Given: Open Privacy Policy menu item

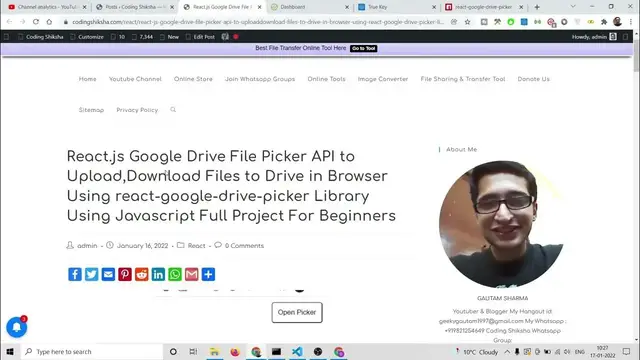Looking at the screenshot, I should [x=137, y=110].
